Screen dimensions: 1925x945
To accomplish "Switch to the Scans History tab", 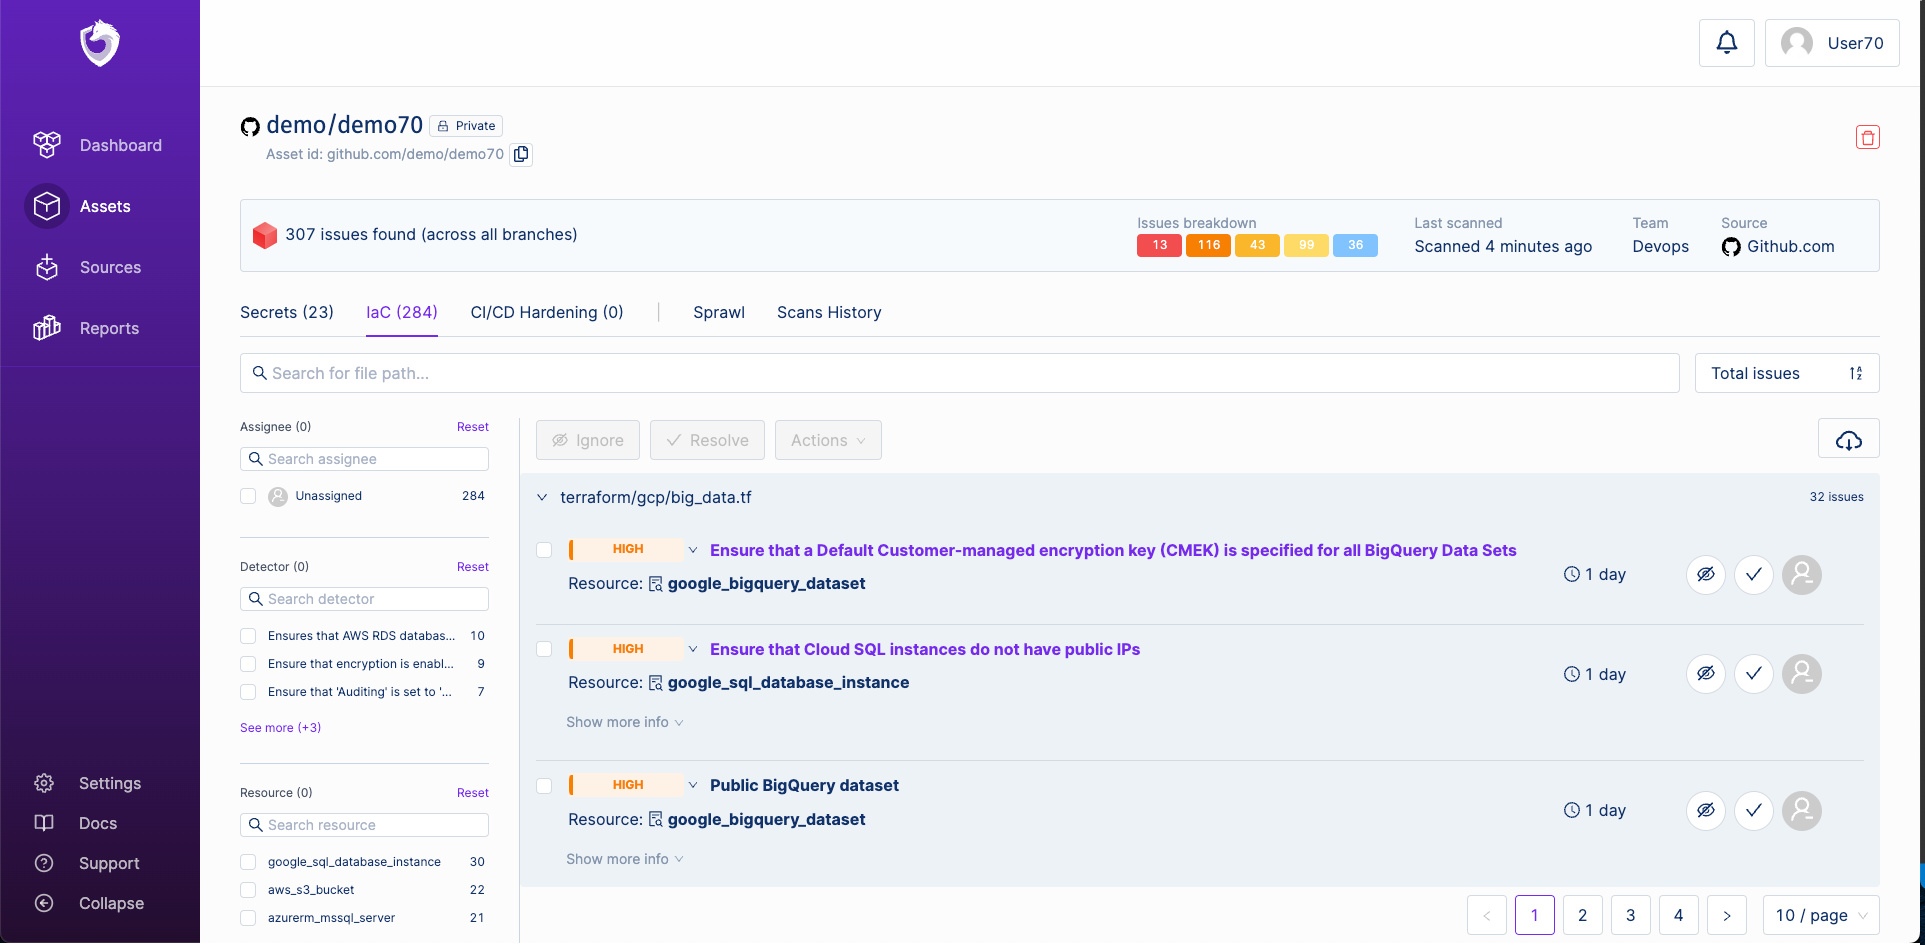I will 829,312.
